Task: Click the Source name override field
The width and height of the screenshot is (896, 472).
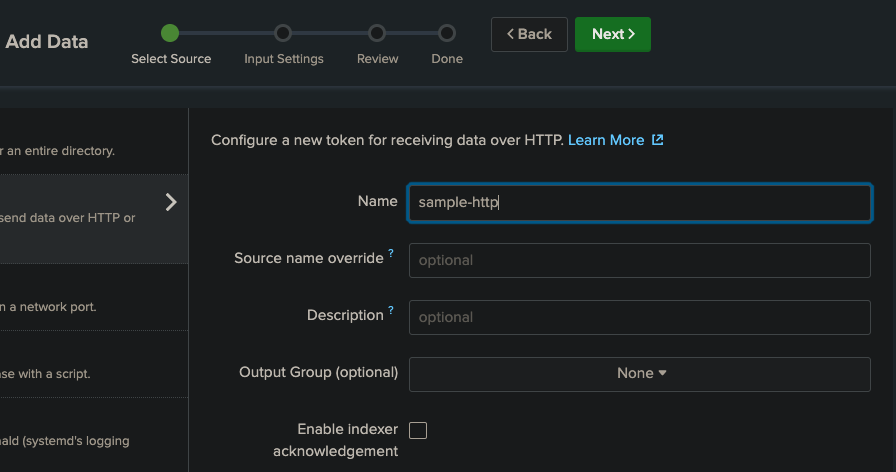Action: (x=639, y=261)
